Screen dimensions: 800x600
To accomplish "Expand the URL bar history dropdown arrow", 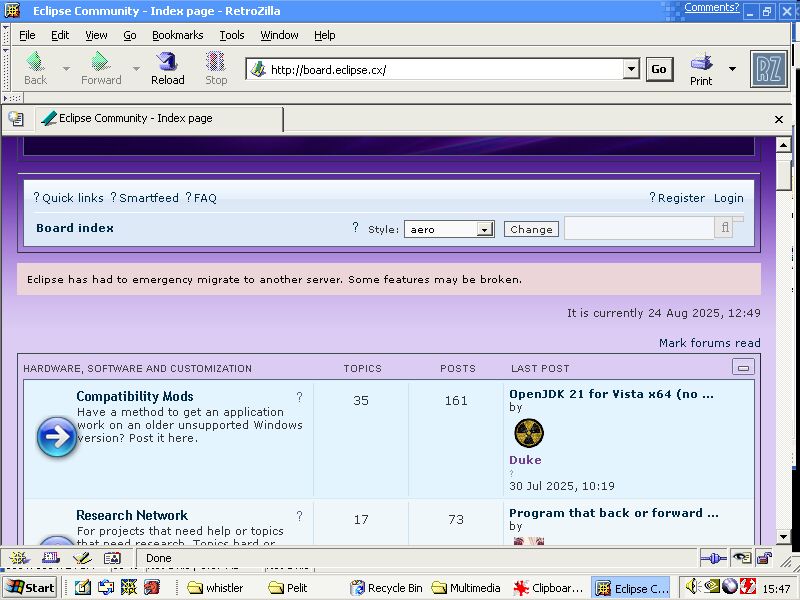I will coord(631,69).
